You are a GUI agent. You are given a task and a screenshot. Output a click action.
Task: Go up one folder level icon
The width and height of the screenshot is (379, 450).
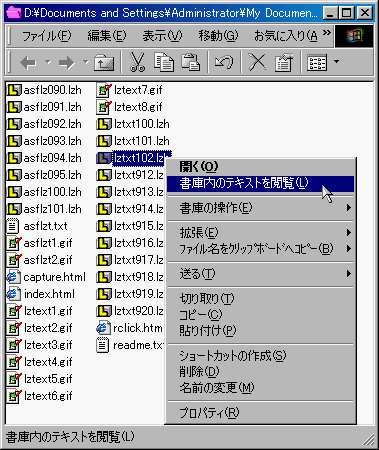(104, 62)
